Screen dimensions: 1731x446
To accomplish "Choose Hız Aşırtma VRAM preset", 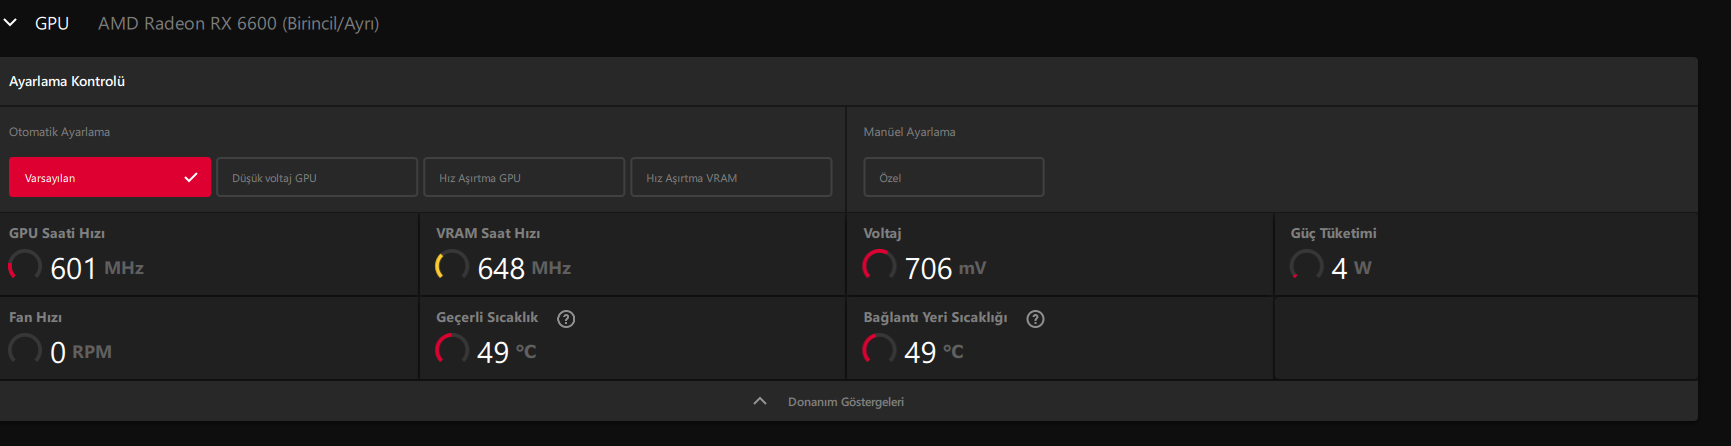I will (730, 178).
